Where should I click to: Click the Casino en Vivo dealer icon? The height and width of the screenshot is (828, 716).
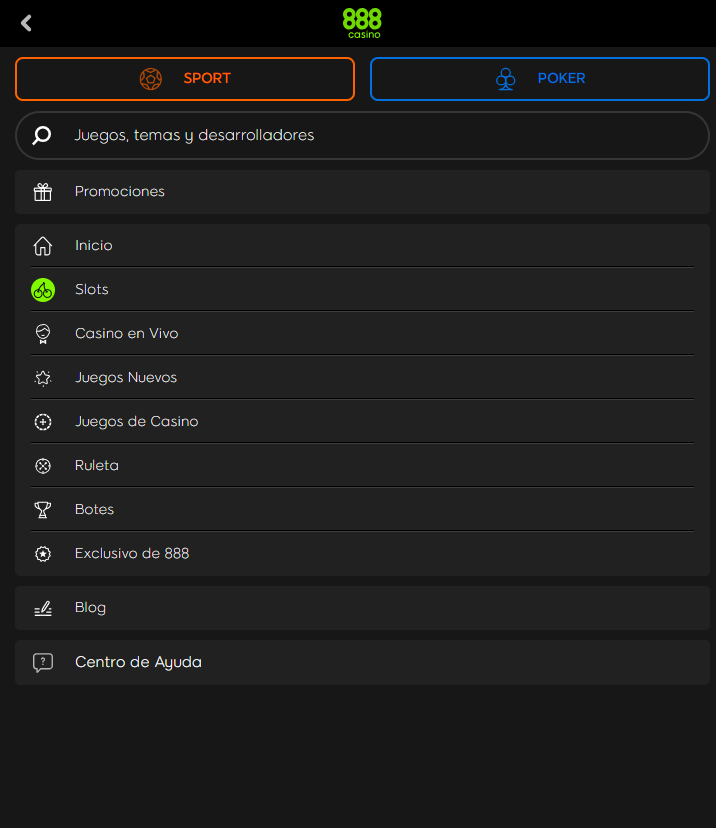point(43,334)
